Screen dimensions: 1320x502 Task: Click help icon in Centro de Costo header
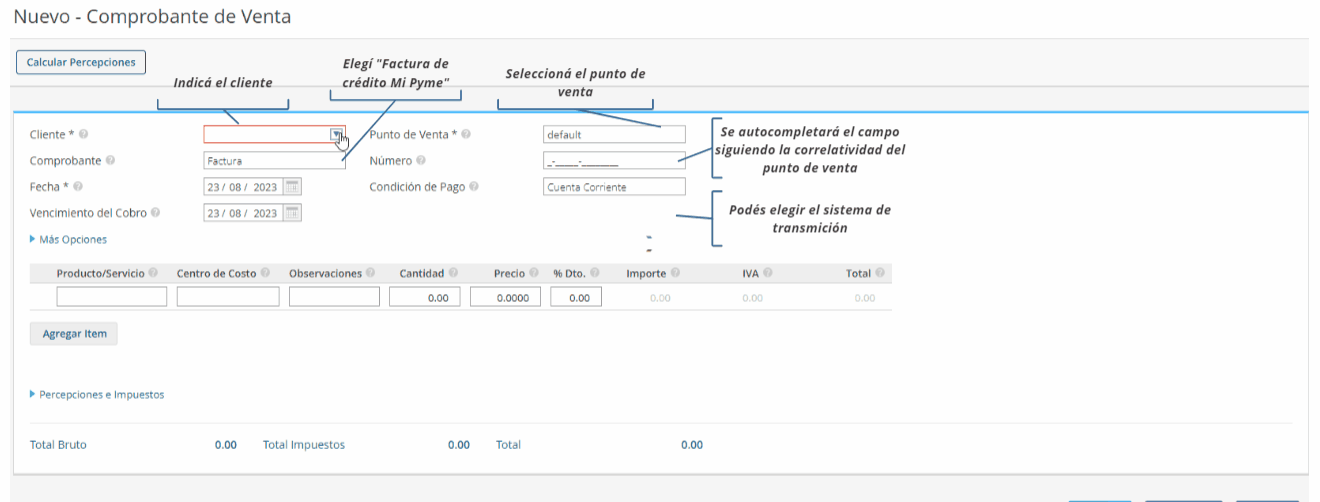(x=265, y=273)
